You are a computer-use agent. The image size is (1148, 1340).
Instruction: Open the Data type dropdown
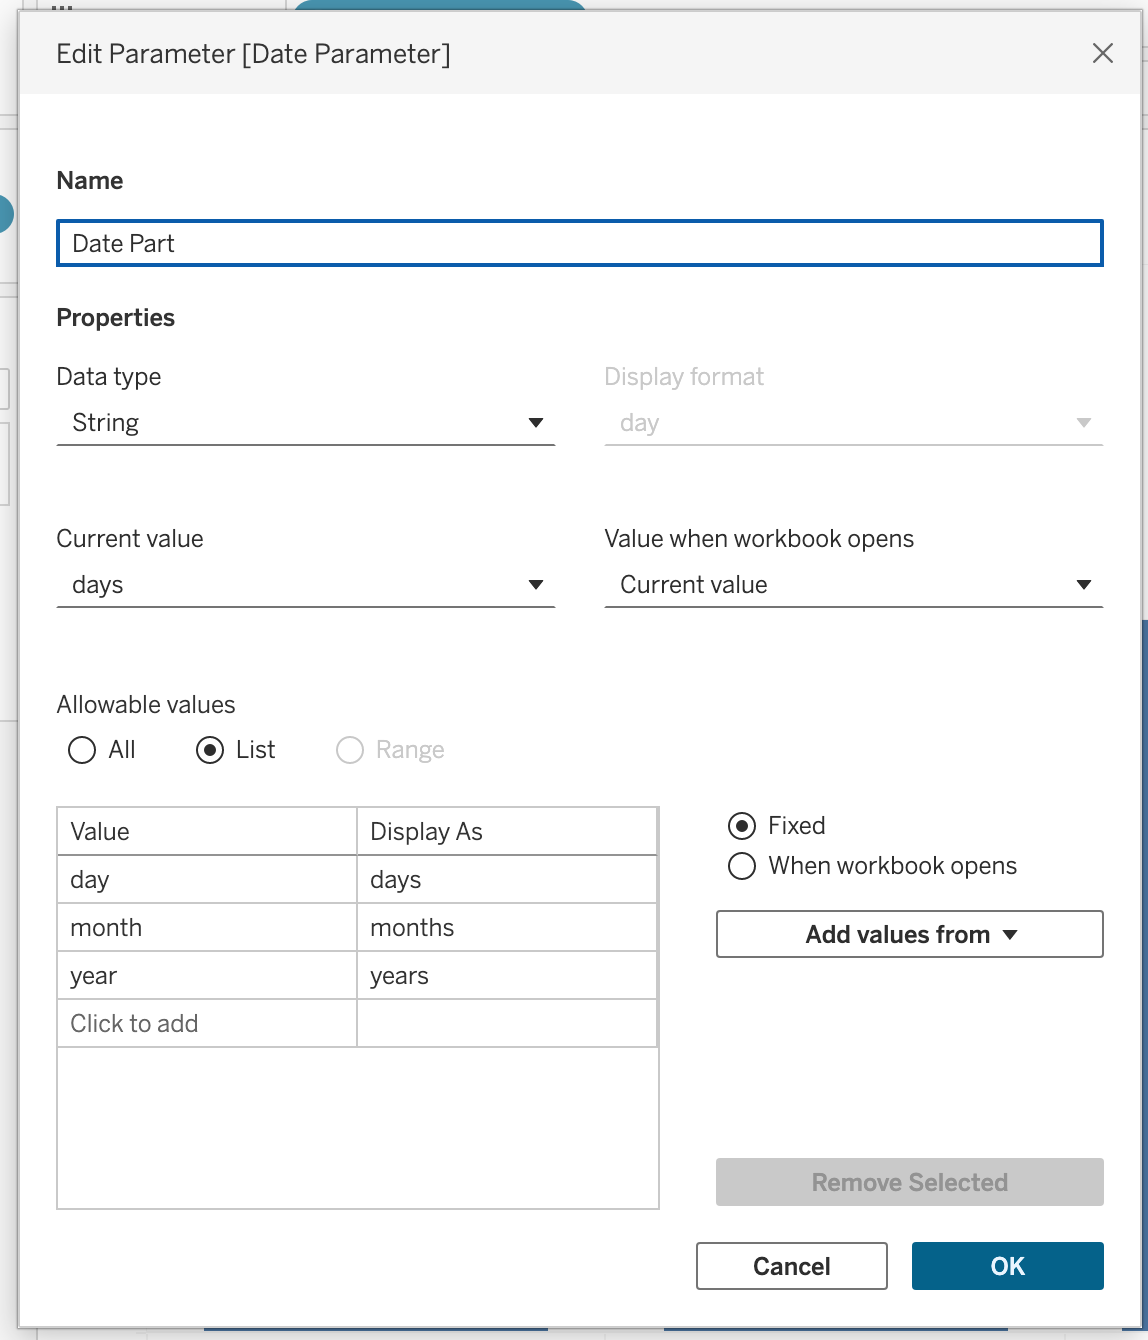click(x=305, y=423)
